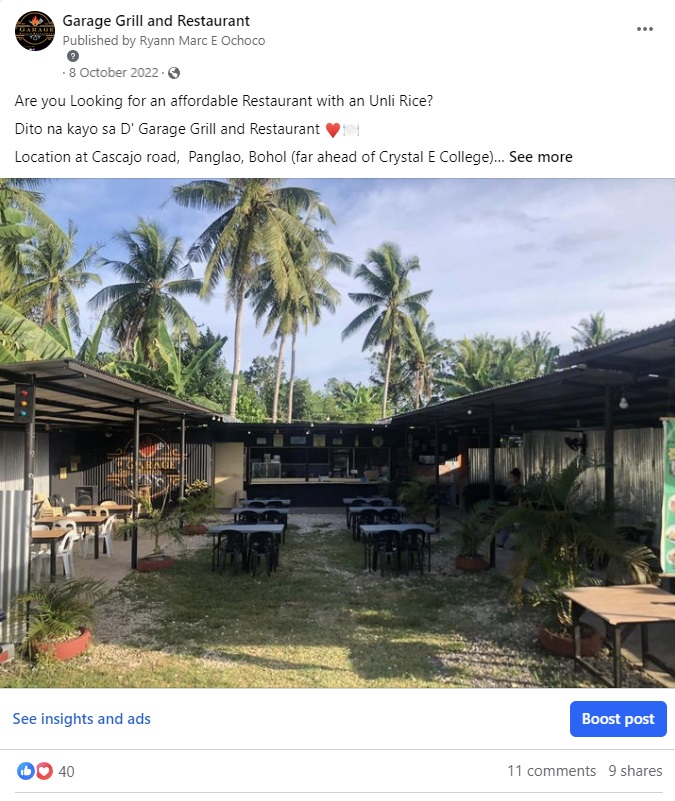View the 11 comments
The height and width of the screenshot is (801, 675).
click(x=551, y=771)
